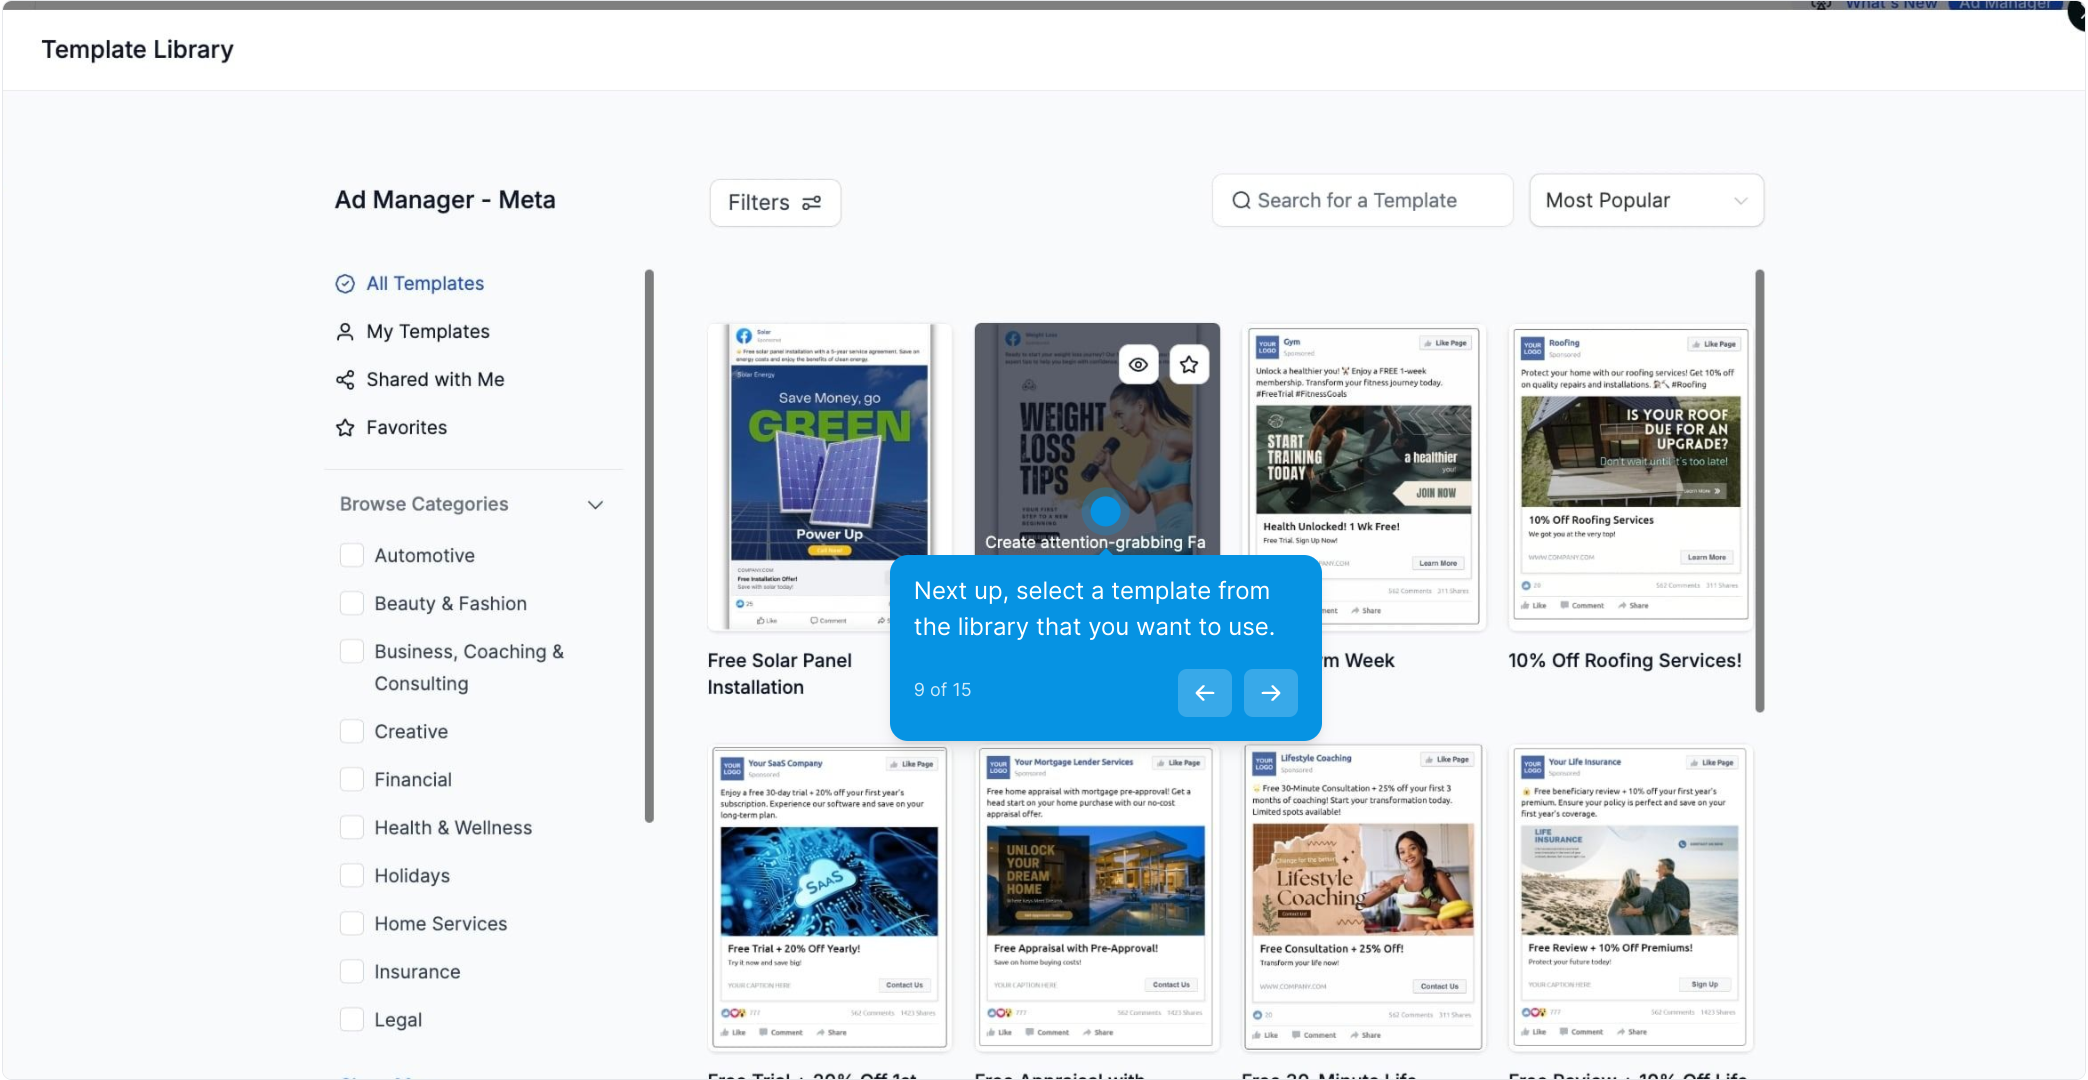Viewport: 2088px width, 1080px height.
Task: Focus the Search for a Template field
Action: 1362,200
